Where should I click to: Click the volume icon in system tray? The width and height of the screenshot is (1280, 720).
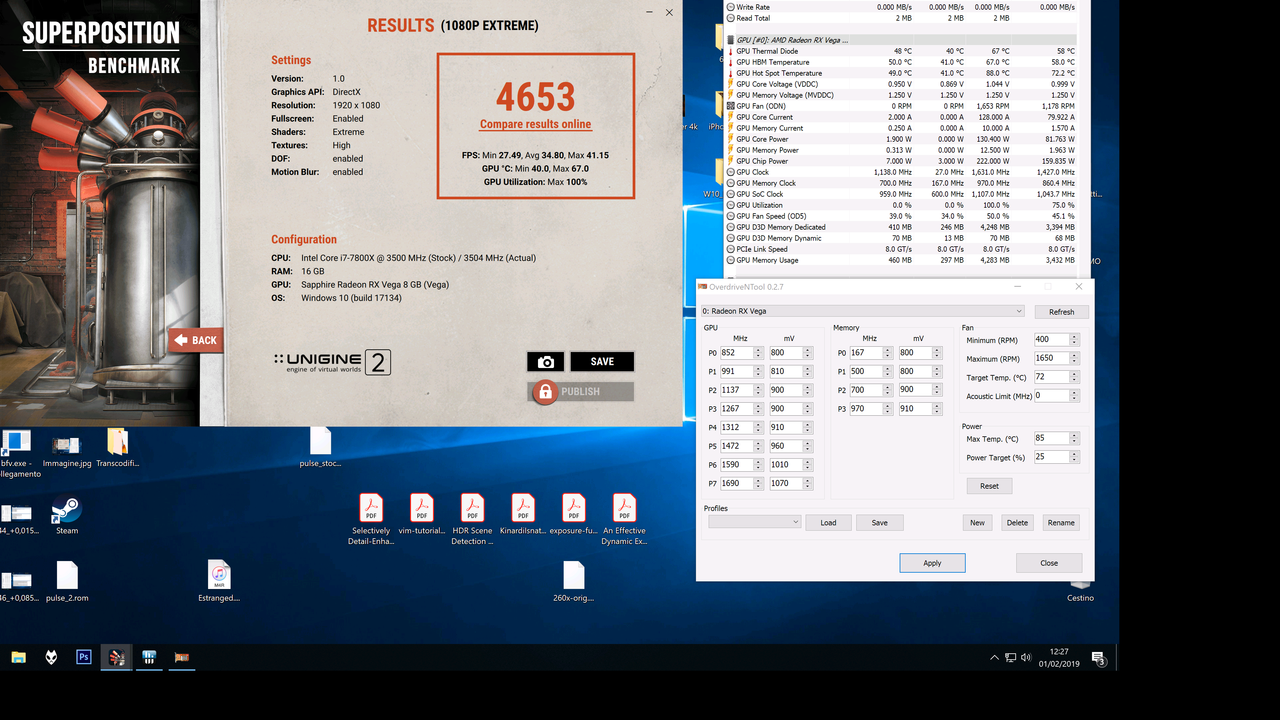(1026, 658)
